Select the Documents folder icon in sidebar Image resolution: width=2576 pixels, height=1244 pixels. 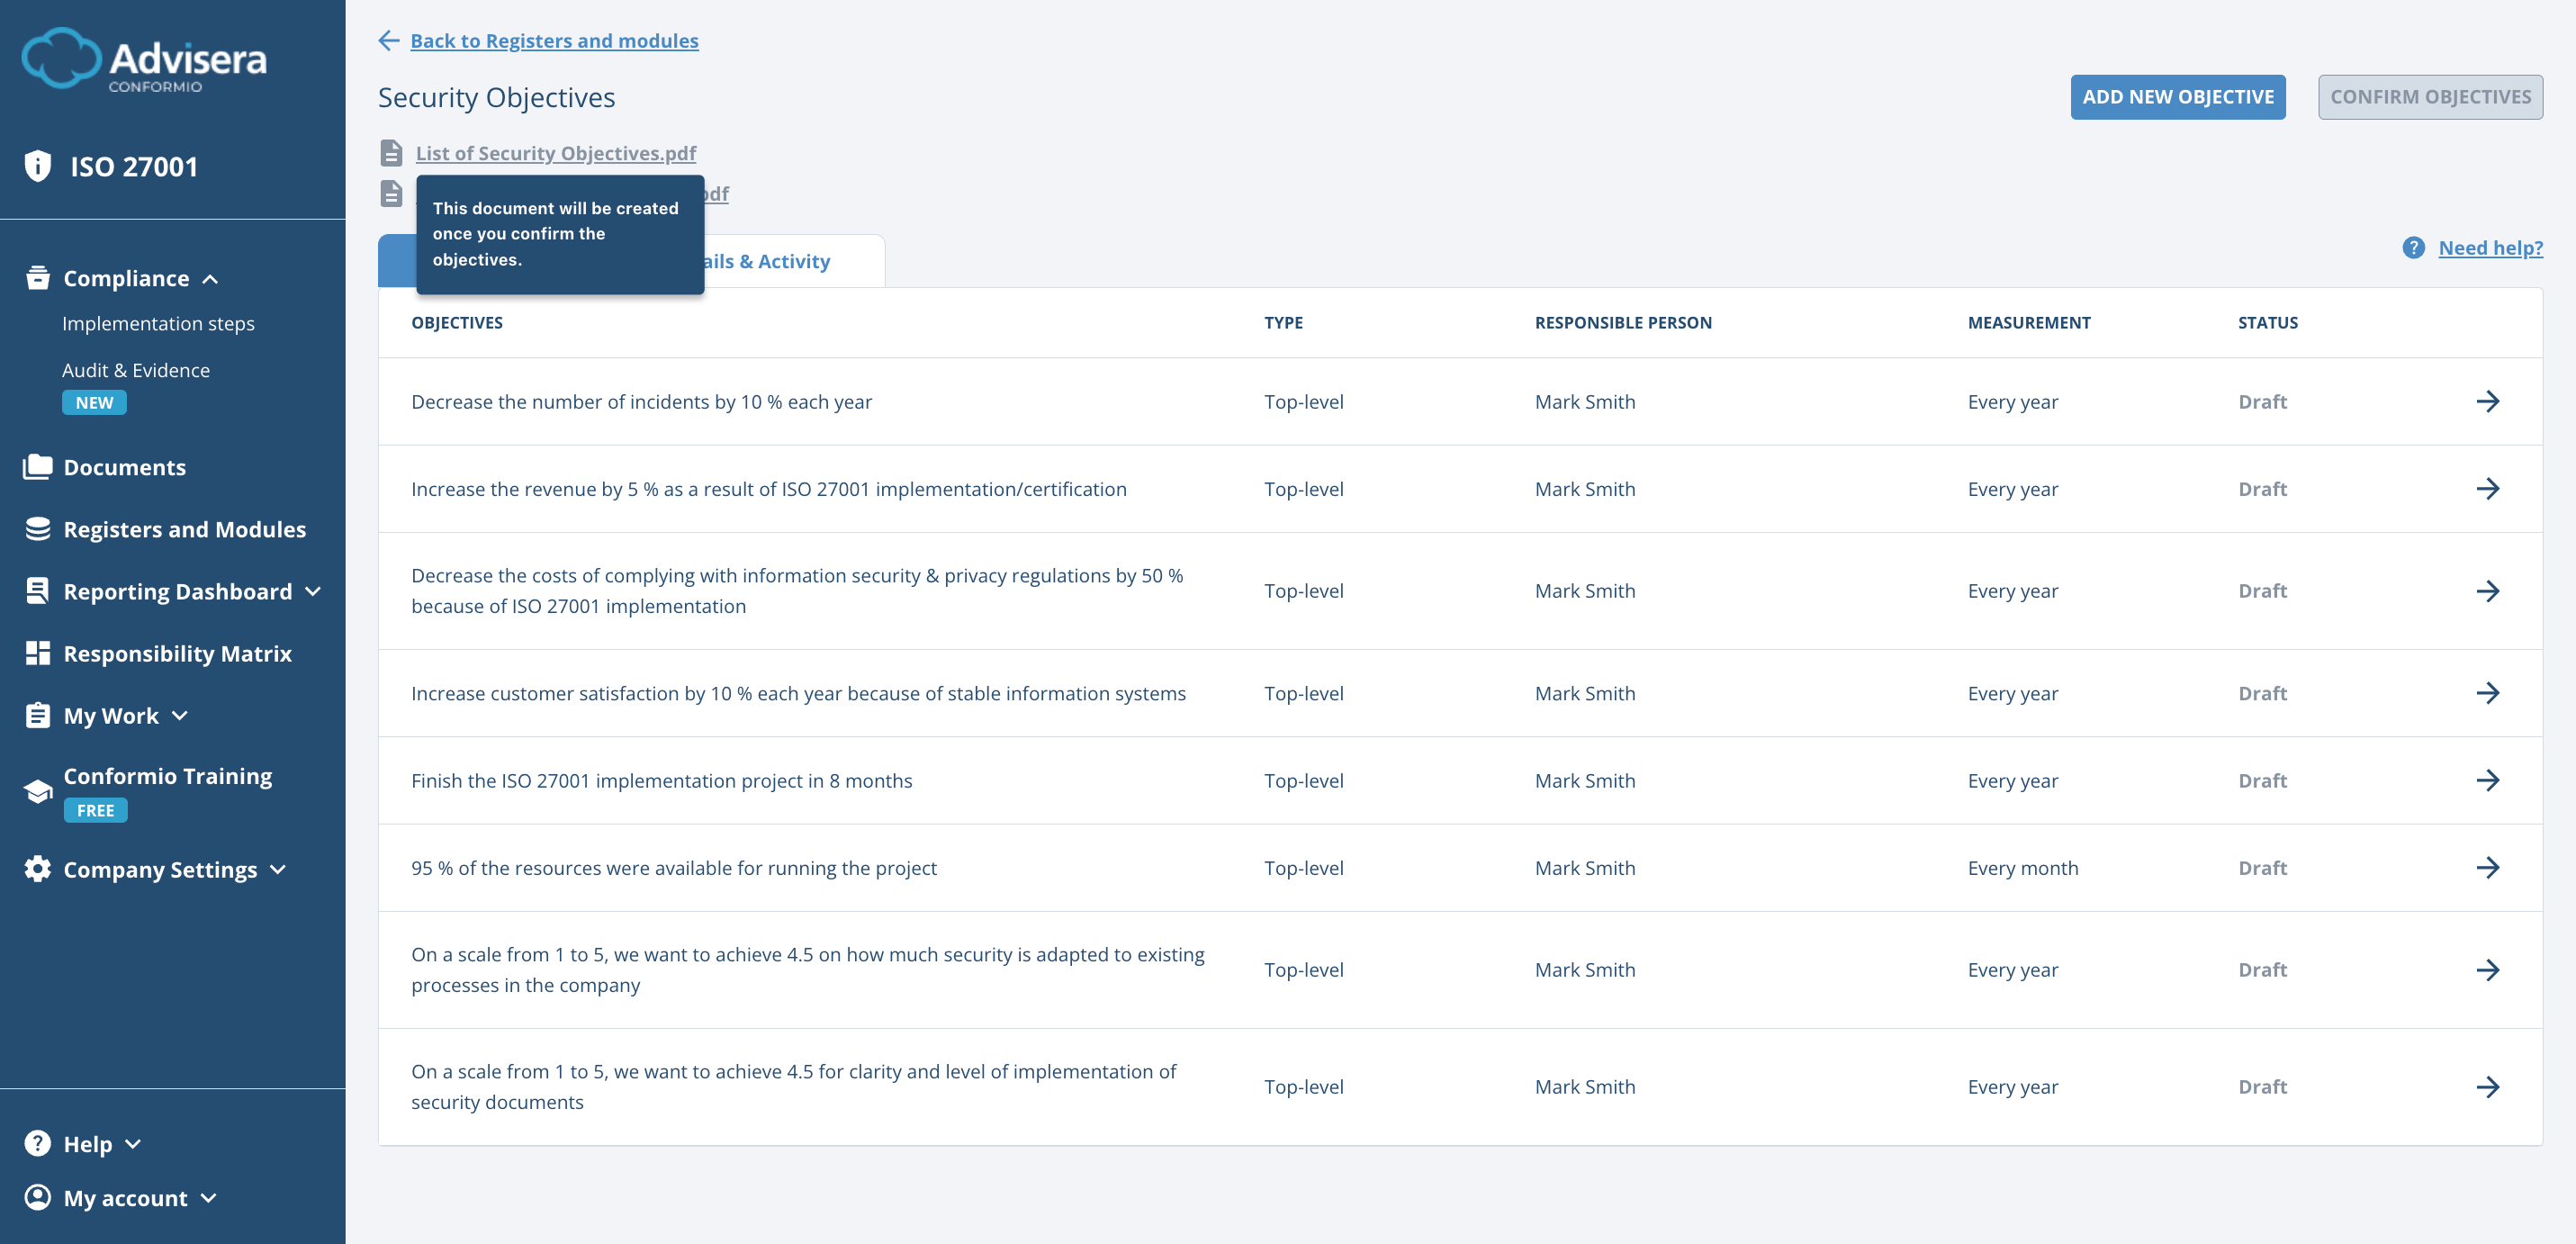(x=37, y=466)
